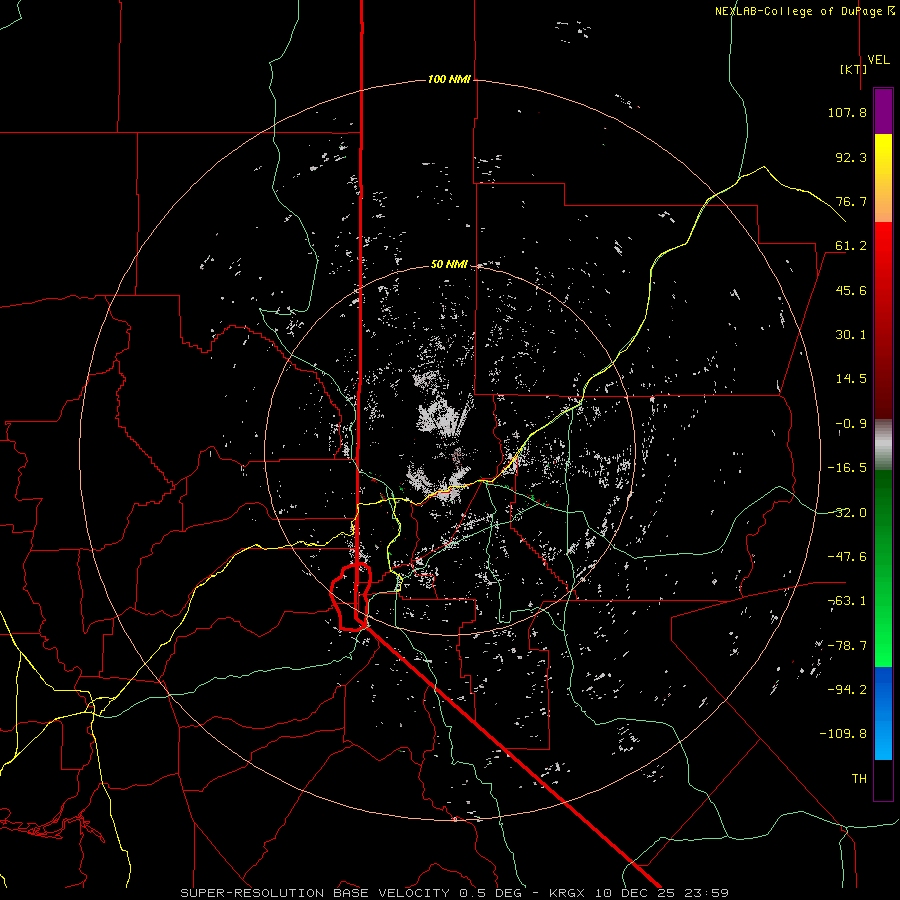Click the [KT] units label

pos(854,69)
